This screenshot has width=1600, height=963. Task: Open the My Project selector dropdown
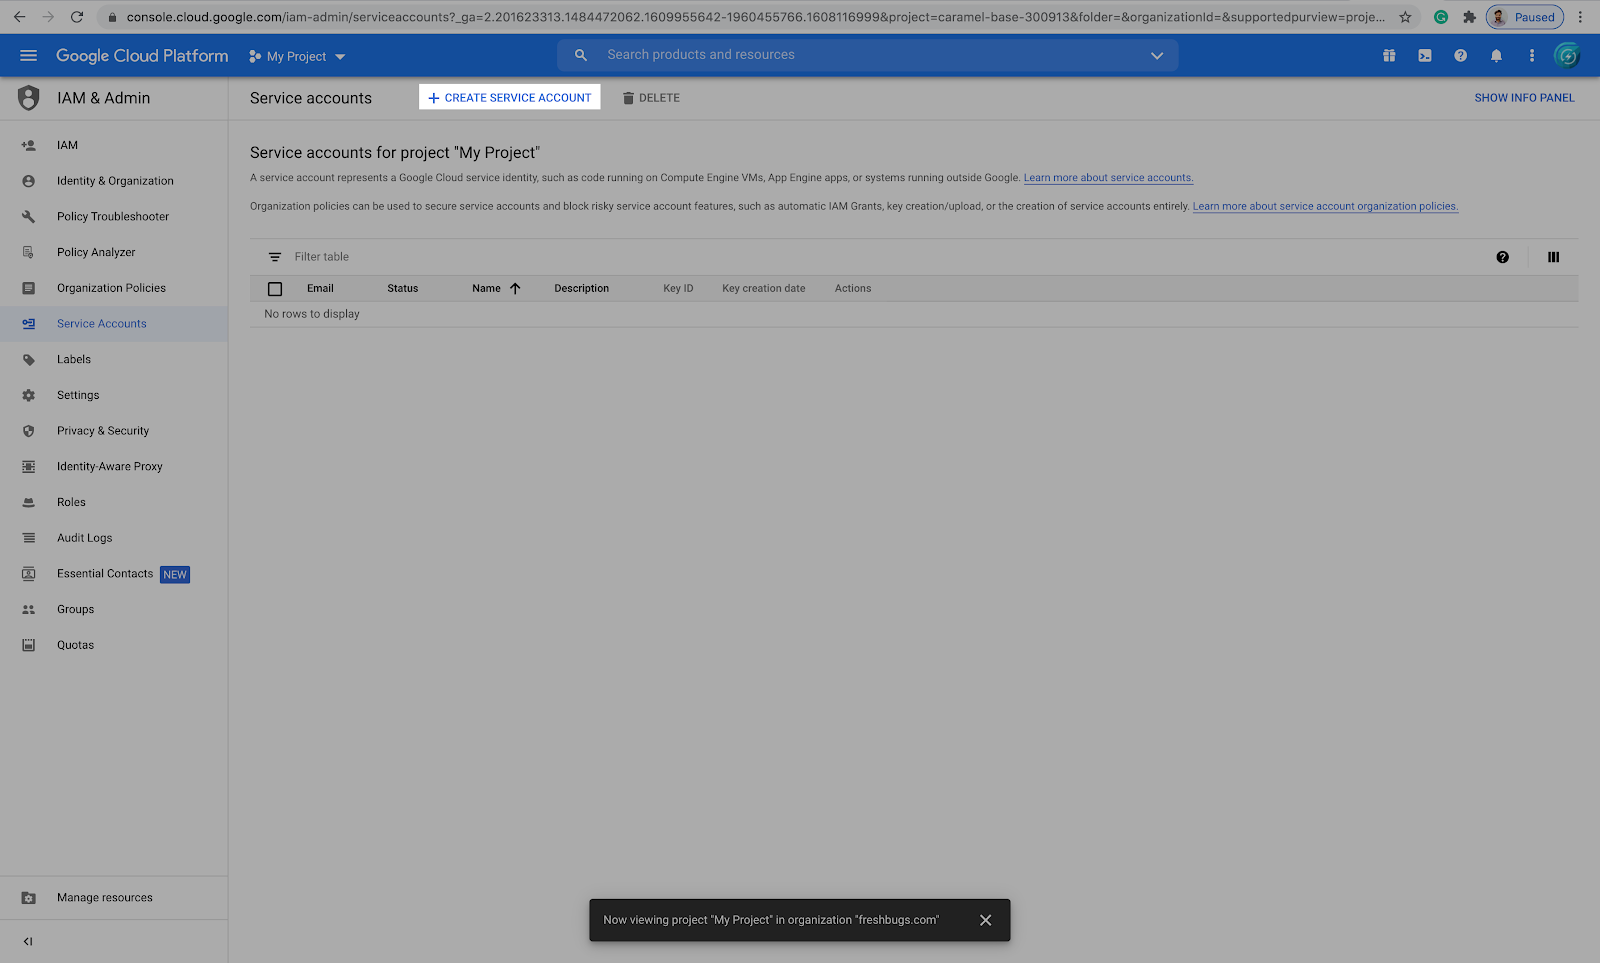[x=297, y=57]
